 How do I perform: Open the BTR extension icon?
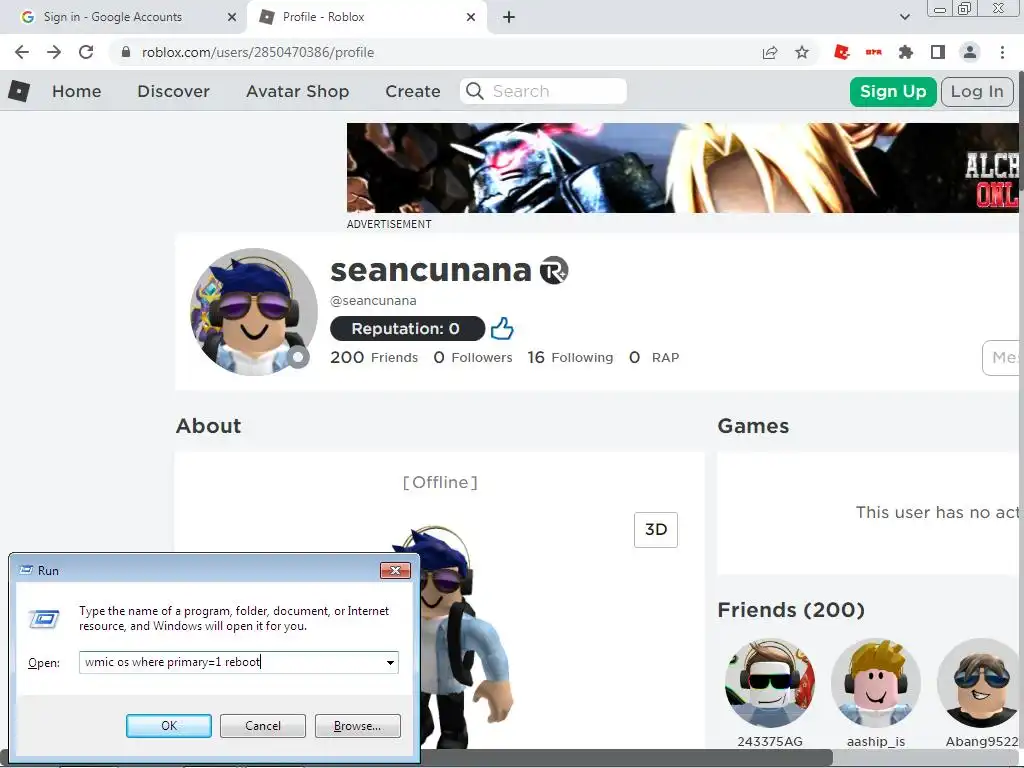(x=874, y=52)
